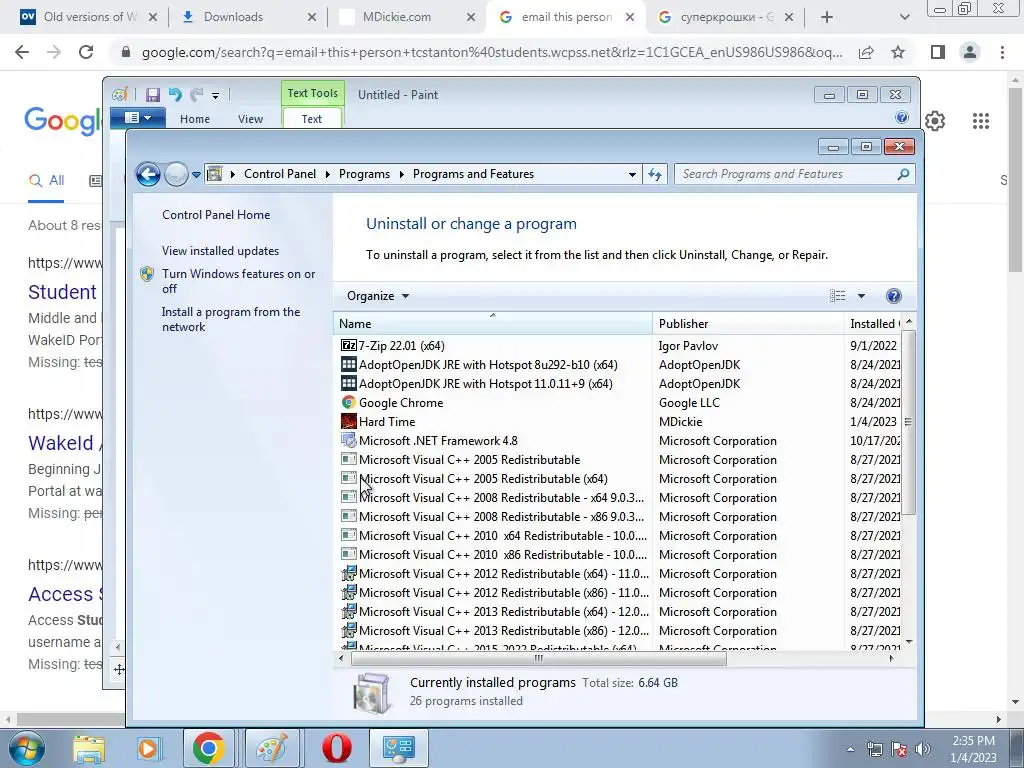This screenshot has width=1024, height=768.
Task: Click the Igor Pavlov publisher cell
Action: (688, 345)
